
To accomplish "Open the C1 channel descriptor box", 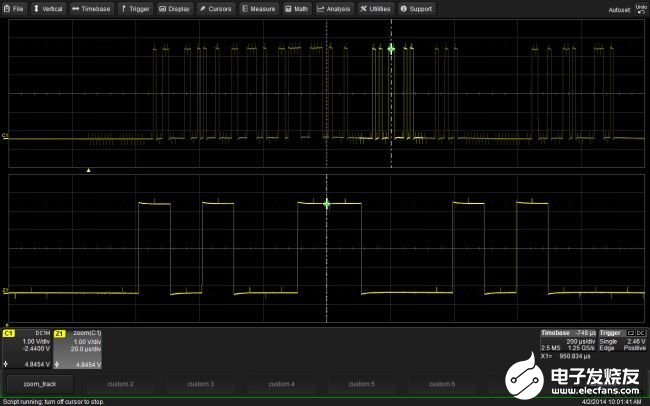I will (x=27, y=349).
